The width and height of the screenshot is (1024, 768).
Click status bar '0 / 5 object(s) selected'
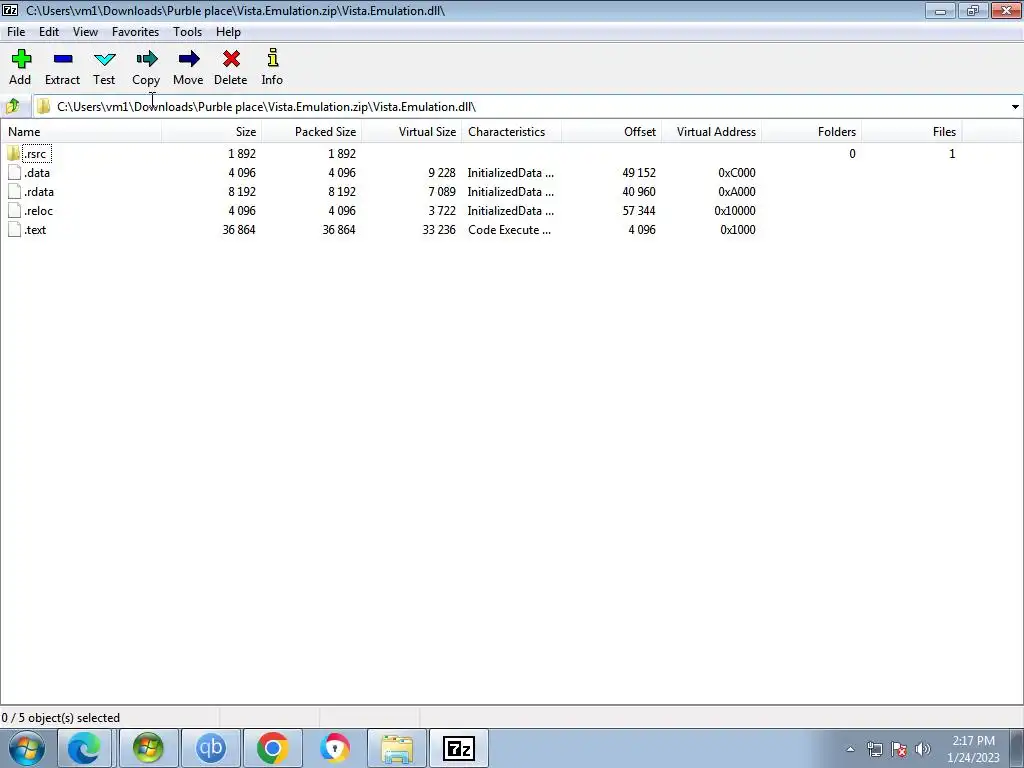pos(61,718)
